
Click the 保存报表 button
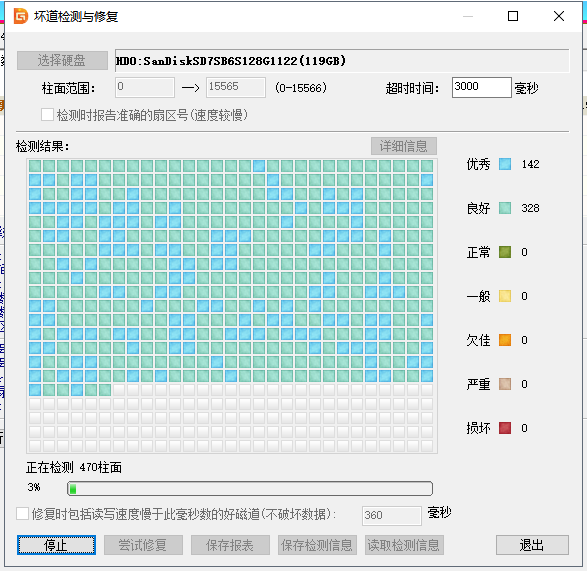[230, 545]
